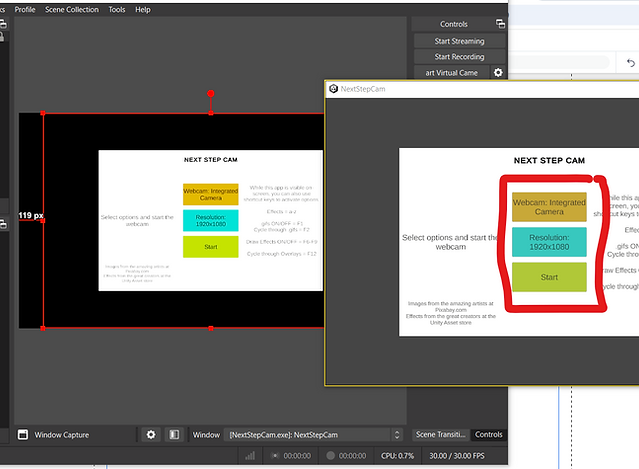Click the recording status timer icon
This screenshot has height=469, width=639.
331,456
